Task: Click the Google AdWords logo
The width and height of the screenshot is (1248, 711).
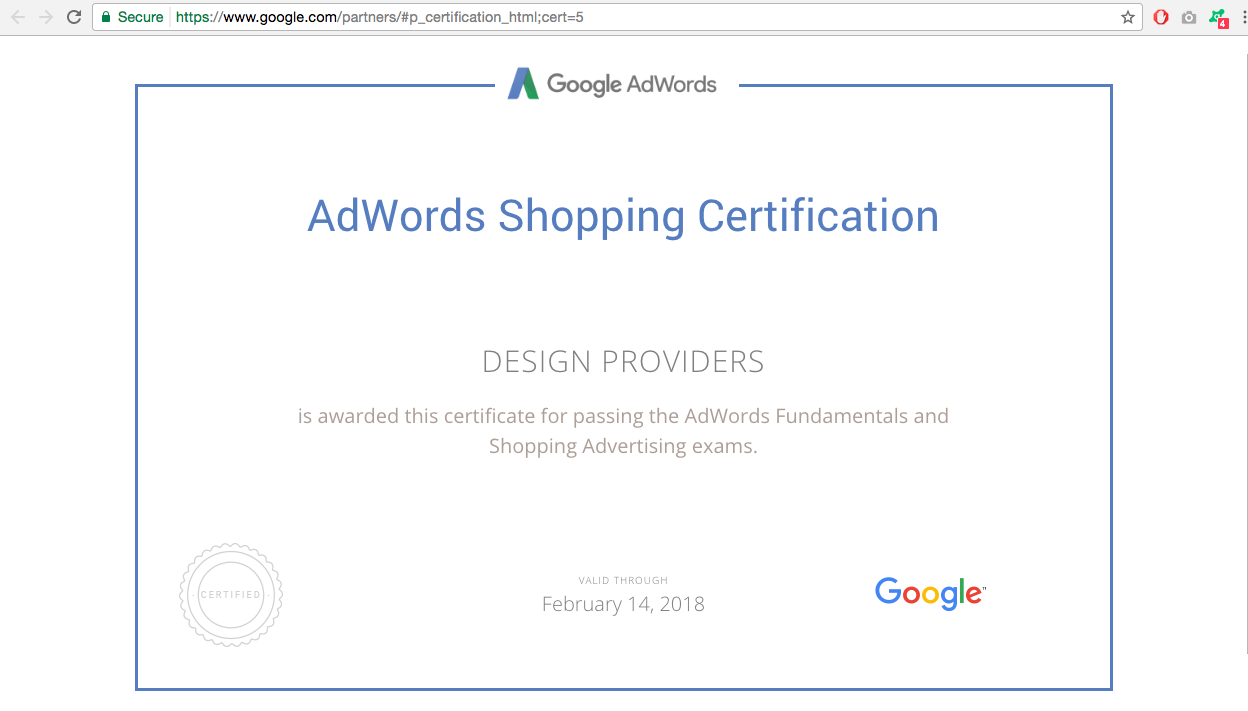Action: pos(612,84)
